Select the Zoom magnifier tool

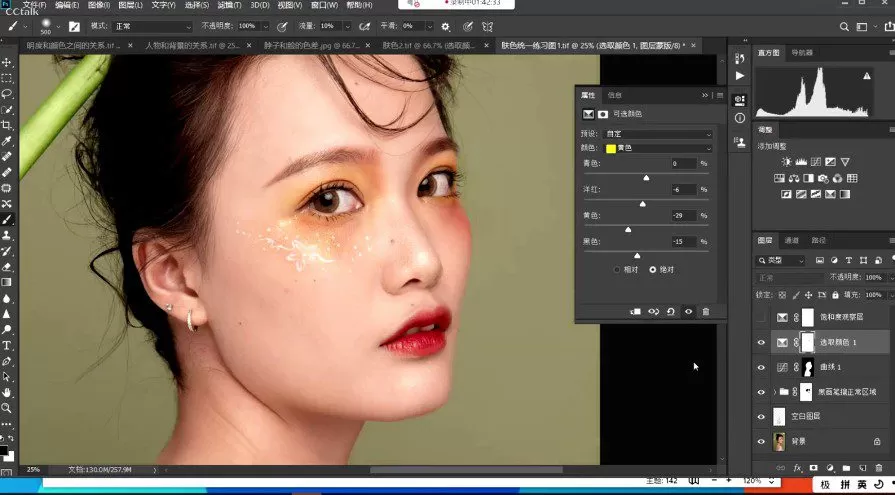coord(7,408)
